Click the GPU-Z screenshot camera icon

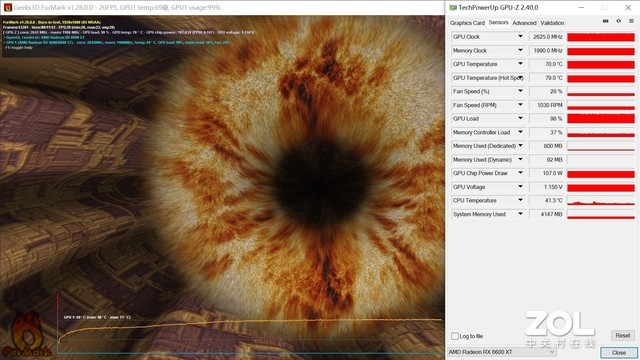[606, 21]
